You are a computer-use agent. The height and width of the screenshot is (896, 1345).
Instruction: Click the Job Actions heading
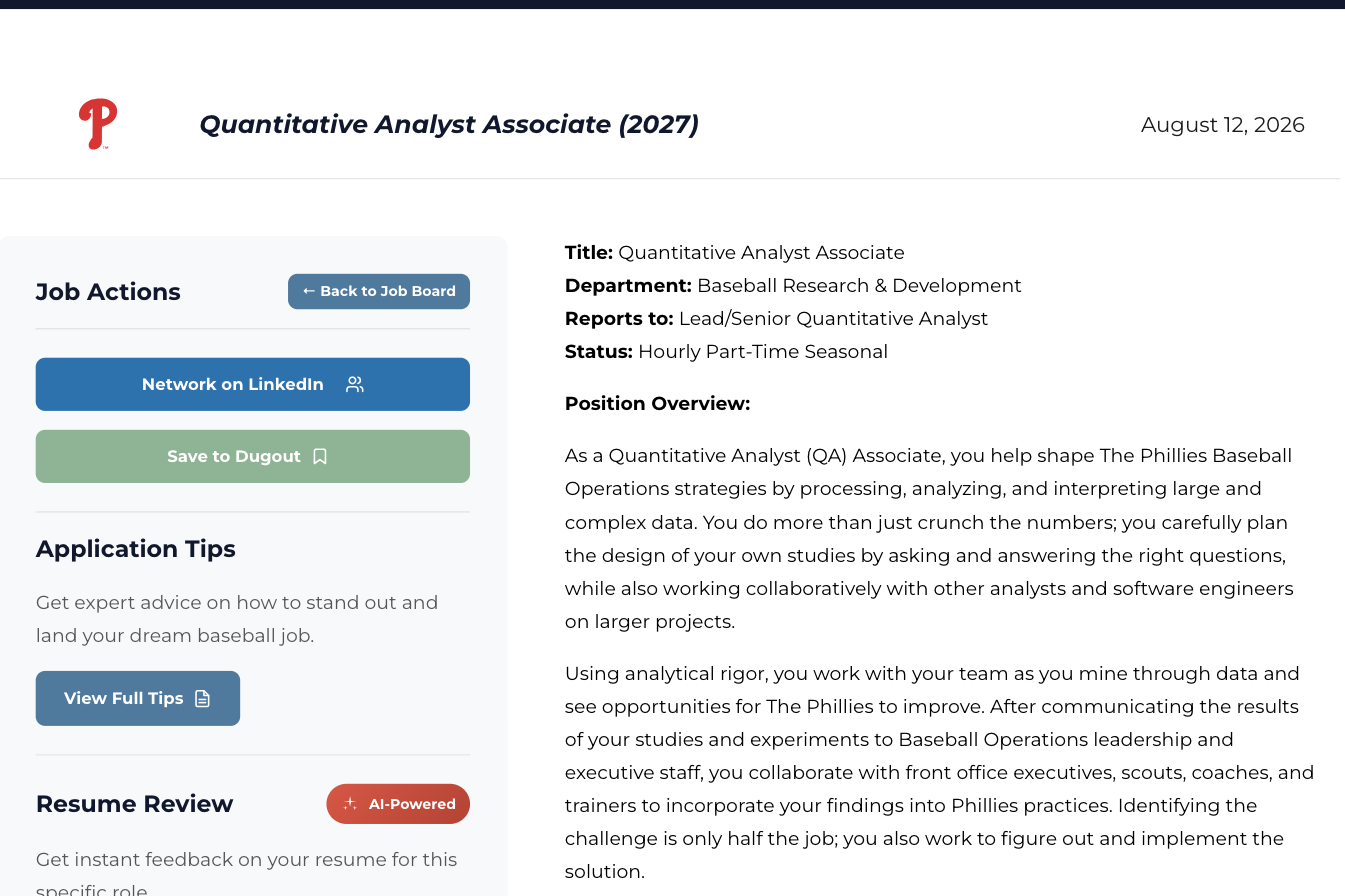(108, 292)
